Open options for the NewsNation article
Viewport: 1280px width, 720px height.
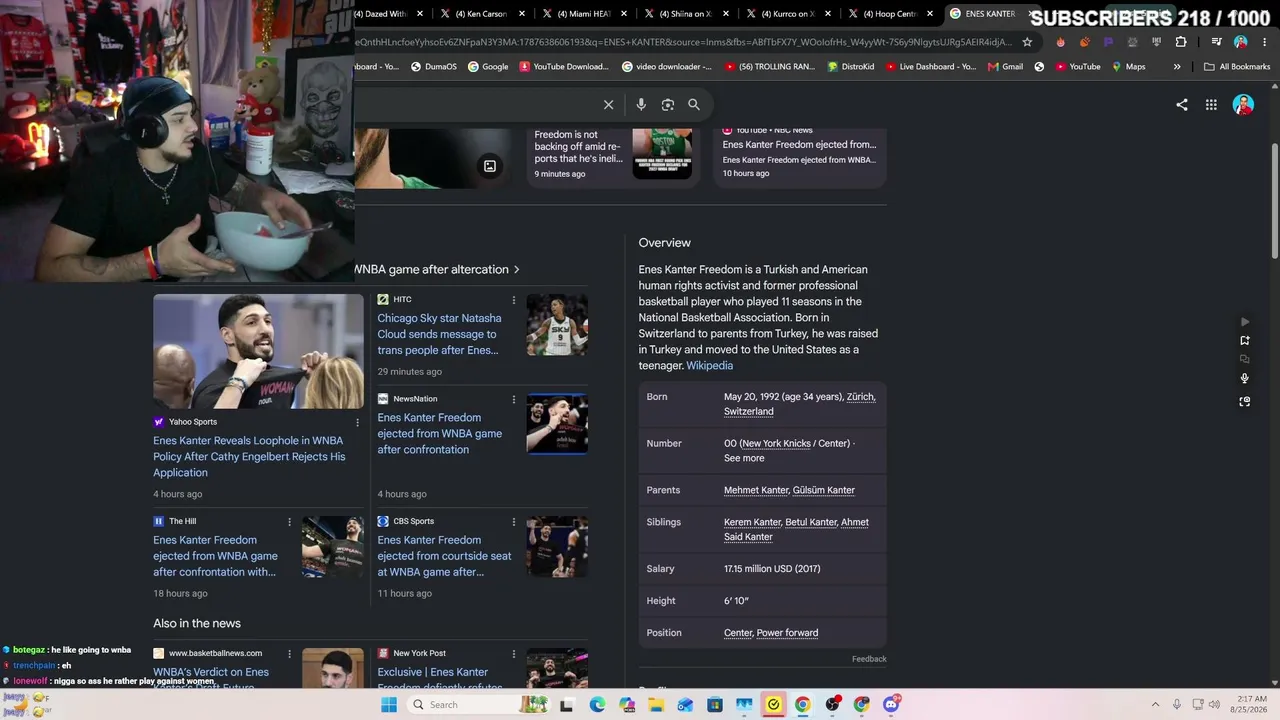[514, 400]
